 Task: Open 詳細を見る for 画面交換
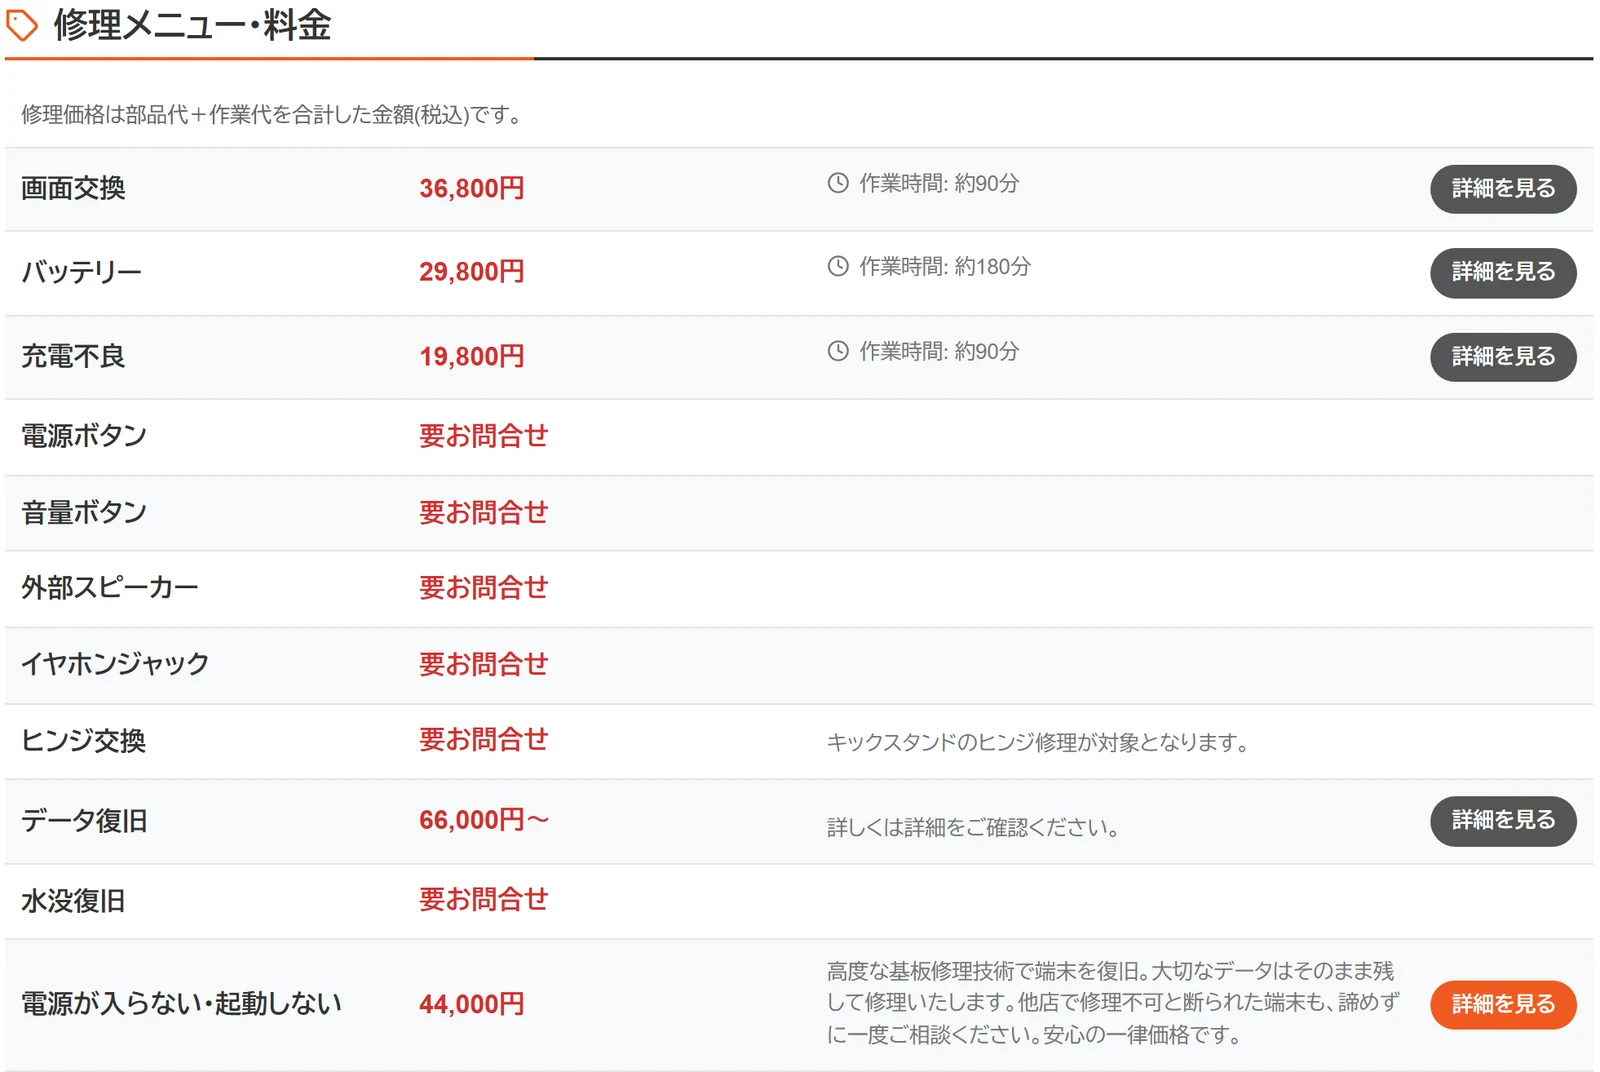1503,189
